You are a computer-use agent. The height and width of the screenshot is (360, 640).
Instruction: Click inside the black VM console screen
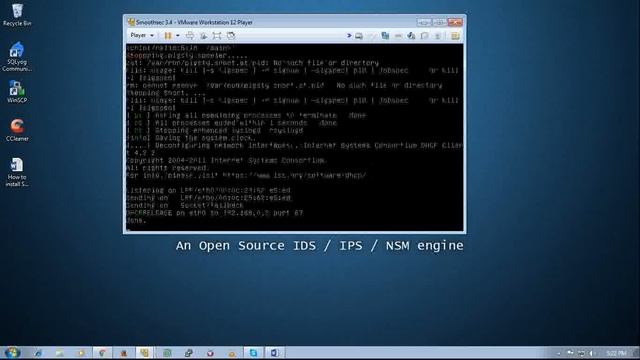pyautogui.click(x=295, y=137)
